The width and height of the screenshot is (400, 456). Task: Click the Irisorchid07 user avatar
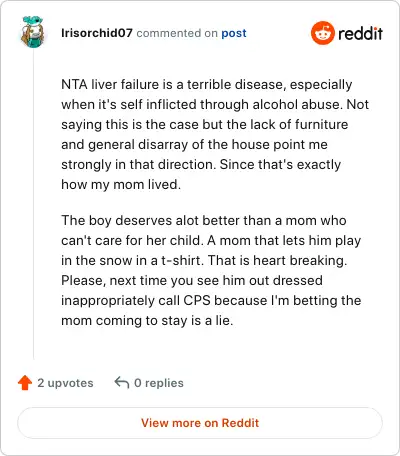[x=33, y=32]
